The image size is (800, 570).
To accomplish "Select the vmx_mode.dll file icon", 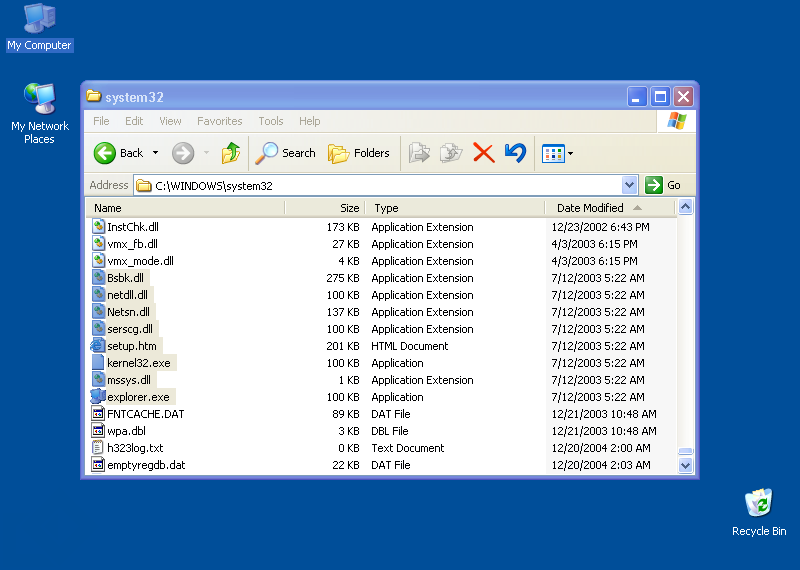I will (x=98, y=261).
